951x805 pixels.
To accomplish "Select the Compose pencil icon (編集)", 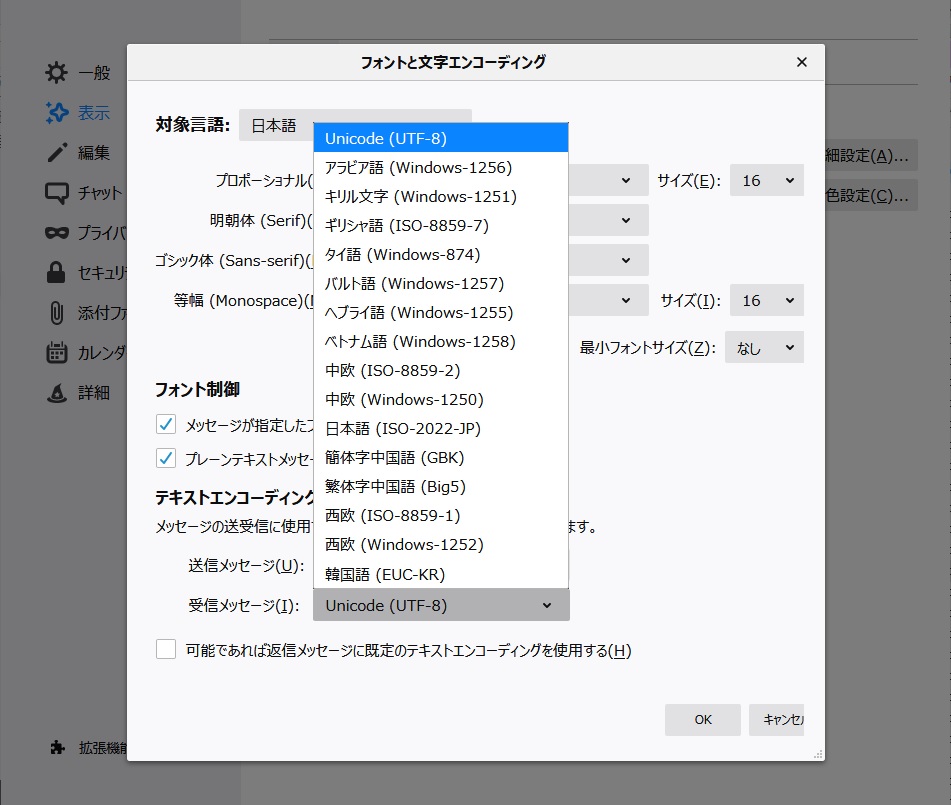I will coord(57,153).
